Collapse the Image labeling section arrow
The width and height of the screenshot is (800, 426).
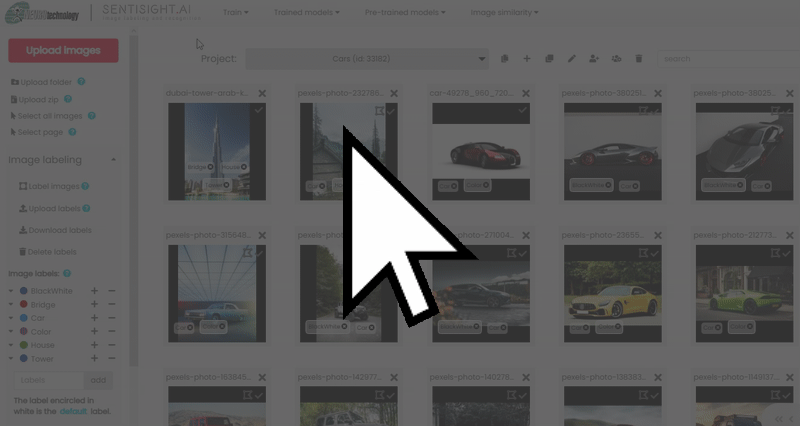pos(113,160)
